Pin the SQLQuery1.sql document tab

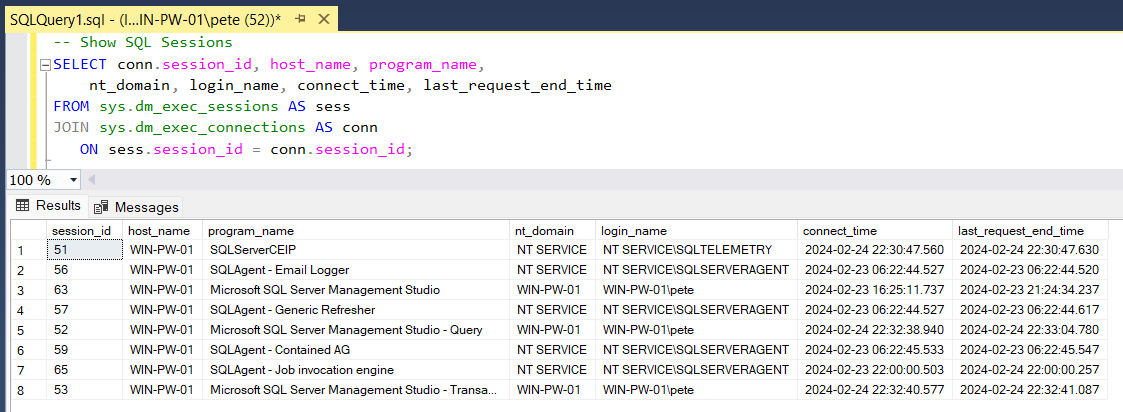(x=301, y=19)
